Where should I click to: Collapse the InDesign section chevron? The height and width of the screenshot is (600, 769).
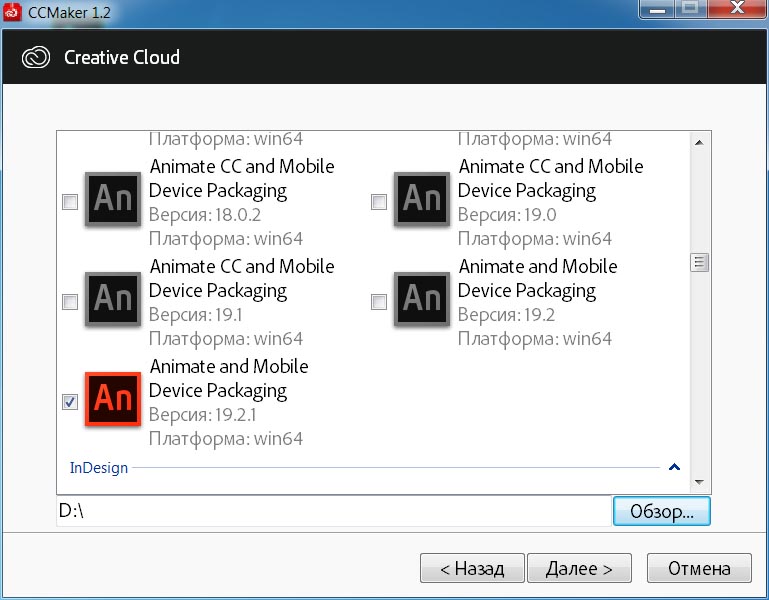click(x=674, y=467)
